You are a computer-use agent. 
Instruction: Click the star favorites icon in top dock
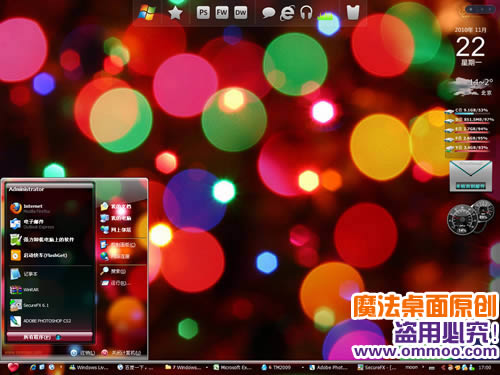click(x=175, y=13)
